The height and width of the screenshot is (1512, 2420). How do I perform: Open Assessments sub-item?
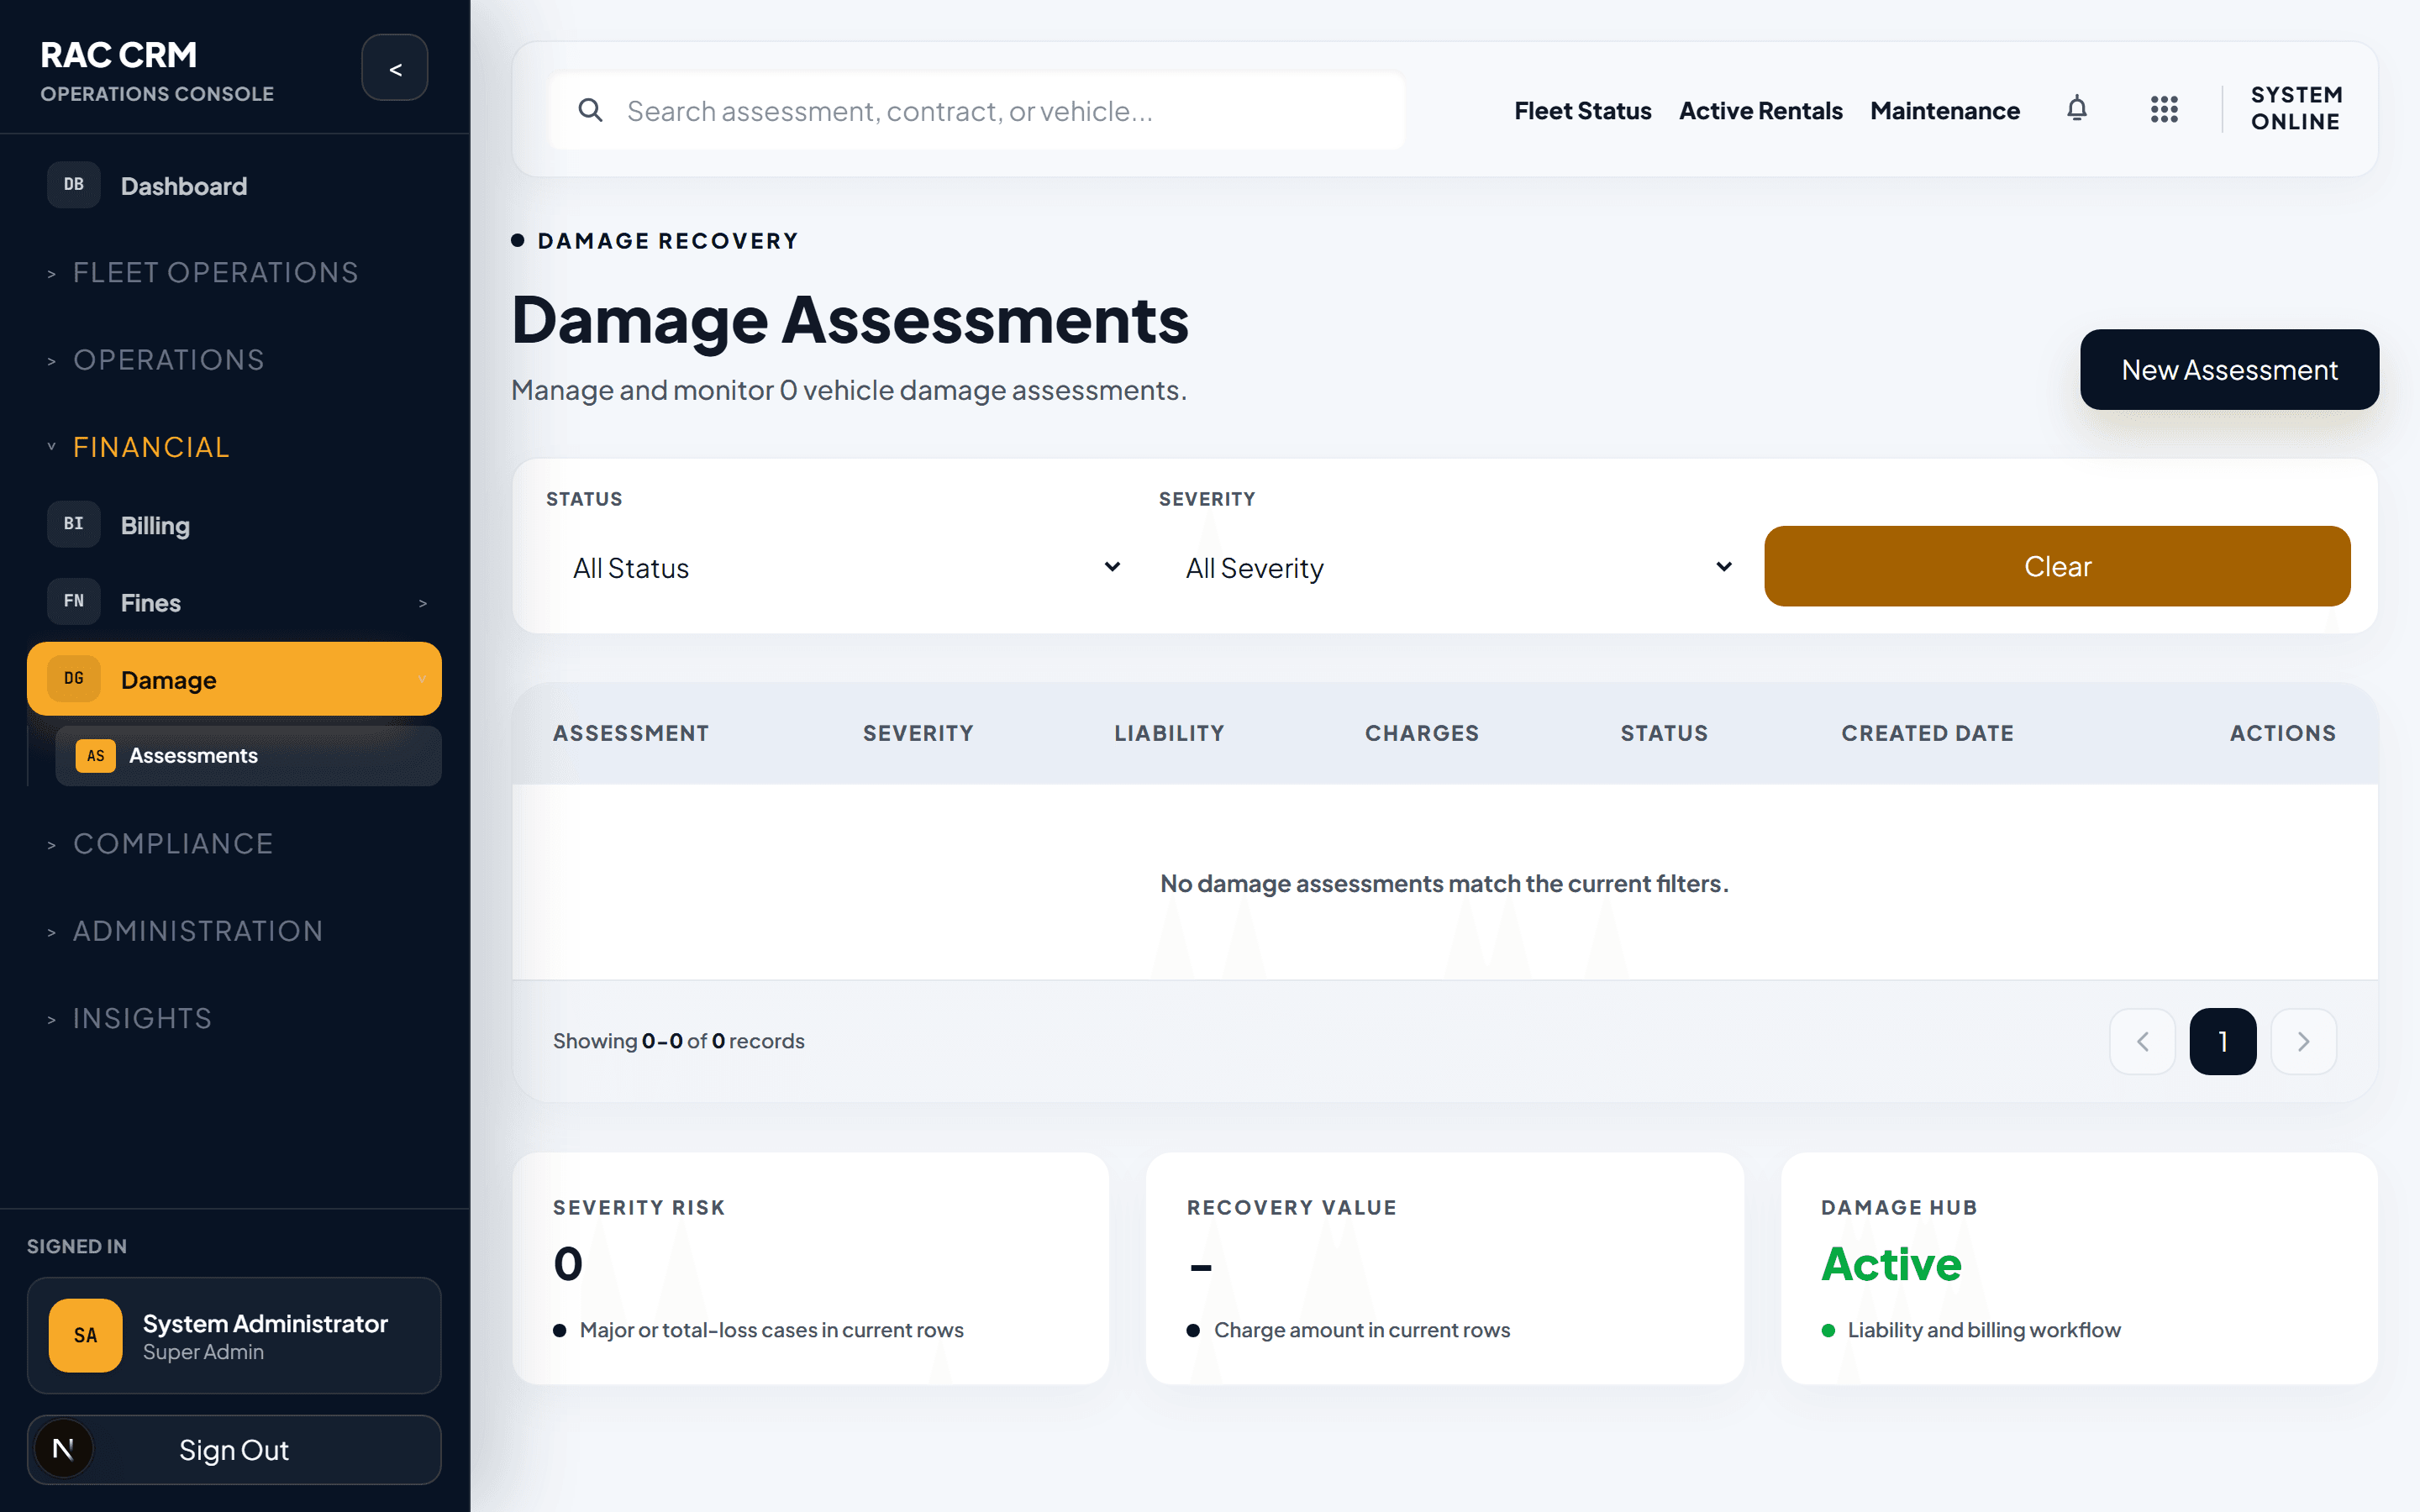[x=248, y=756]
